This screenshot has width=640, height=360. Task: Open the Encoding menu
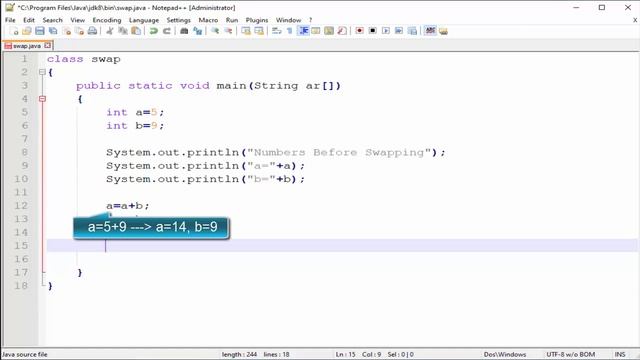[x=107, y=20]
